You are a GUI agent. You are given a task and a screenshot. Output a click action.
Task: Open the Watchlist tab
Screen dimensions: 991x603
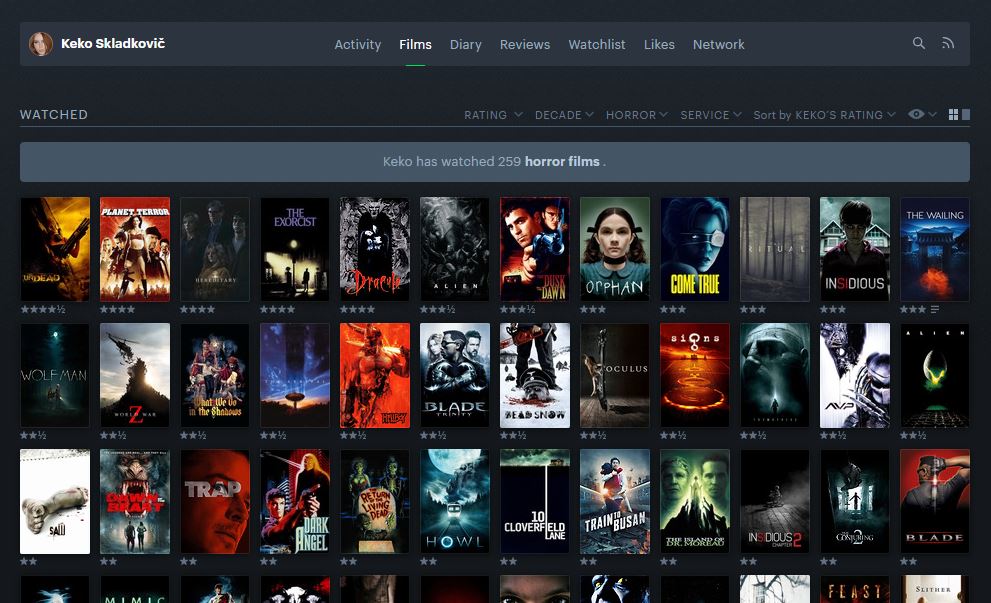coord(597,44)
